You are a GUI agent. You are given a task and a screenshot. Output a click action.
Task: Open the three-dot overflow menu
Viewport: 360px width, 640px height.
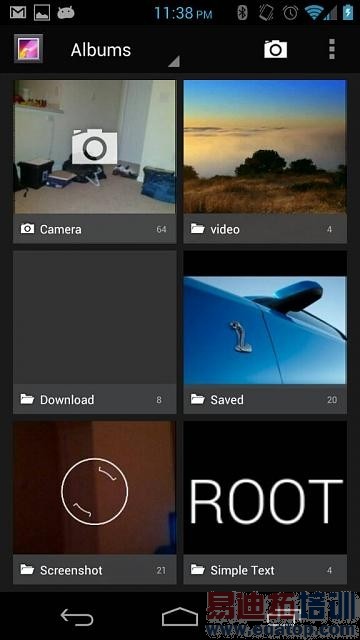tap(332, 49)
